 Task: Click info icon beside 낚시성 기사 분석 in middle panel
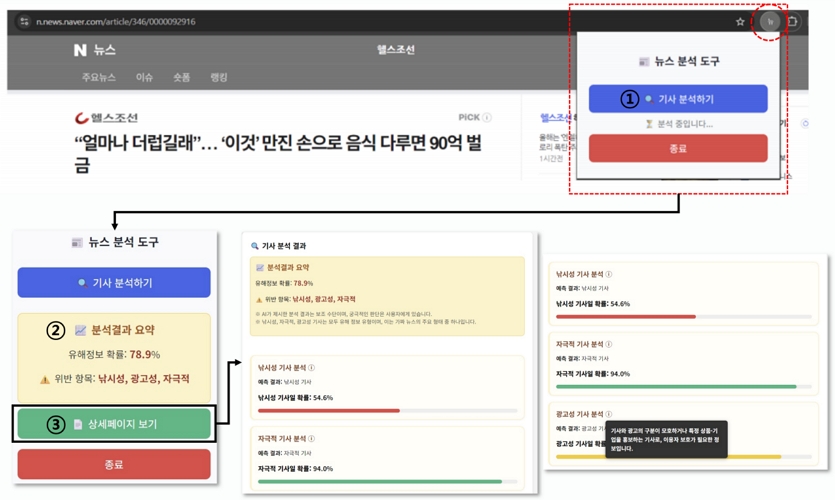(311, 368)
